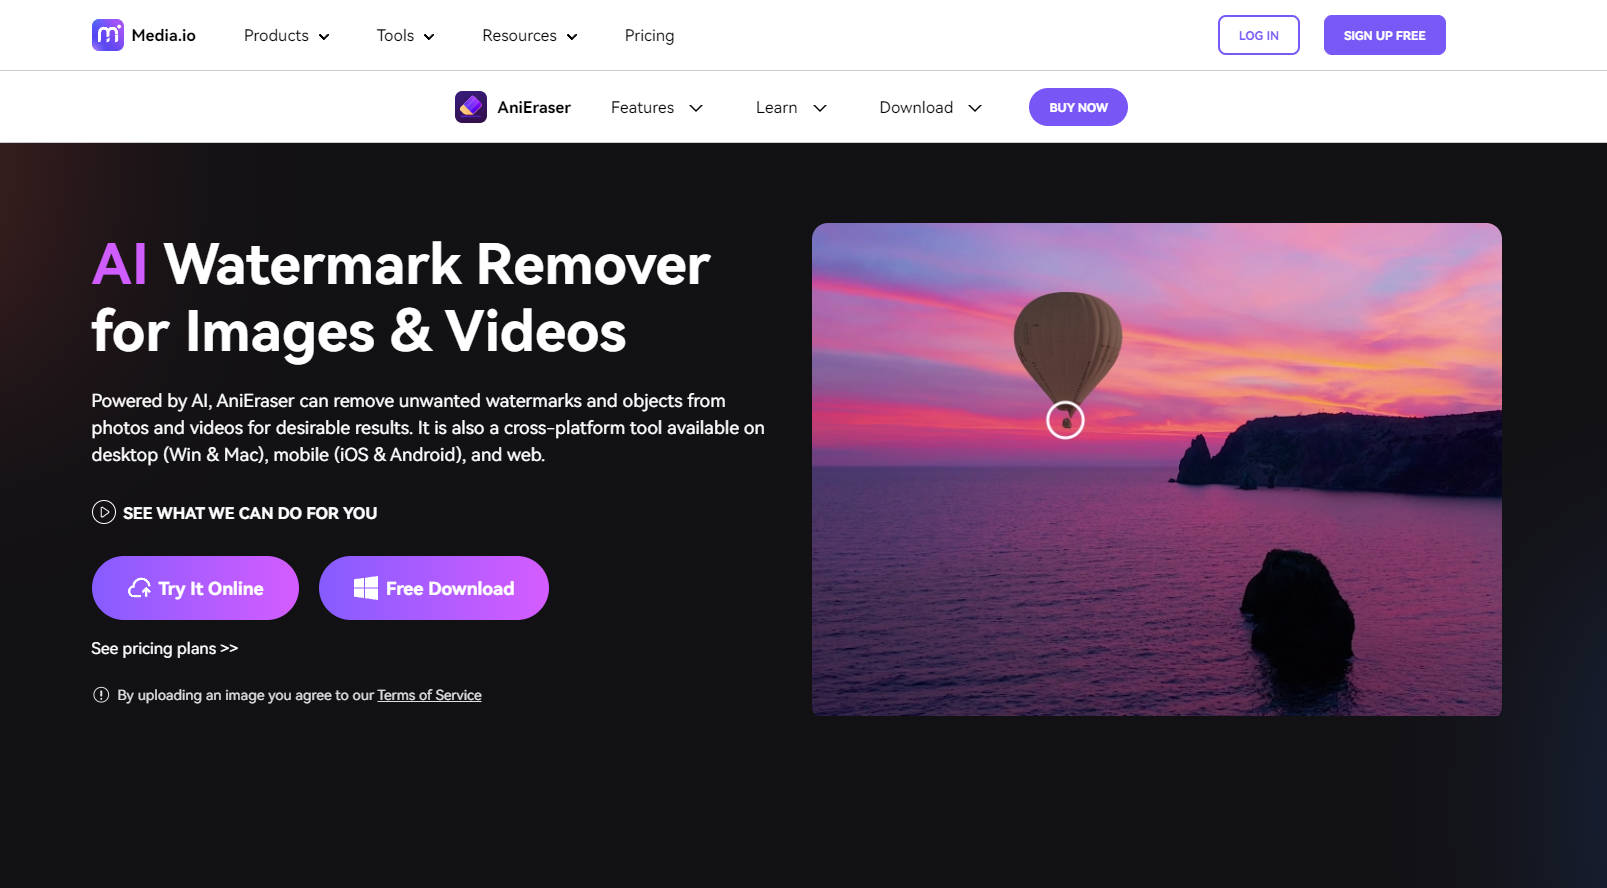Click the circular eraser cursor on the balloon
The image size is (1607, 888).
(x=1065, y=420)
